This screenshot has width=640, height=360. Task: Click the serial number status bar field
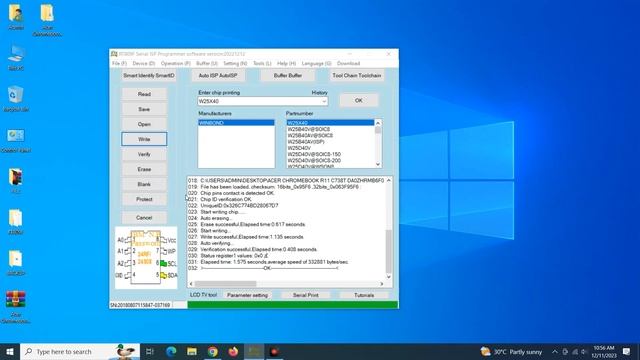(140, 305)
